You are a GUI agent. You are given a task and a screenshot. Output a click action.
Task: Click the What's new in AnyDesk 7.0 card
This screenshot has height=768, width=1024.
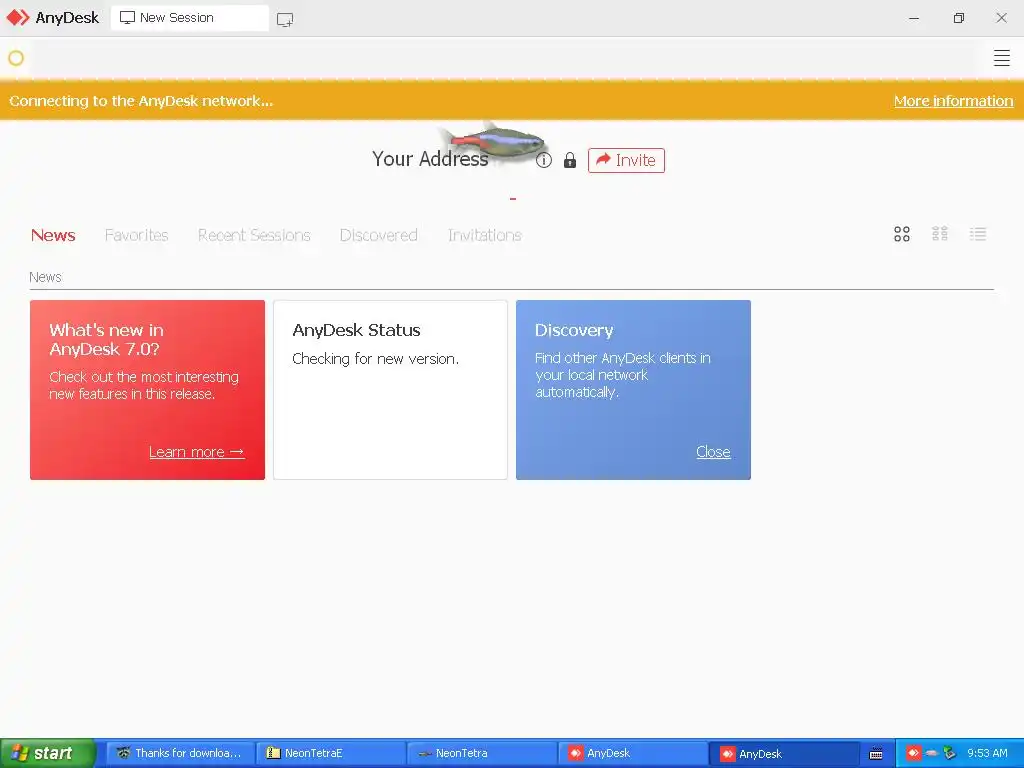[148, 390]
